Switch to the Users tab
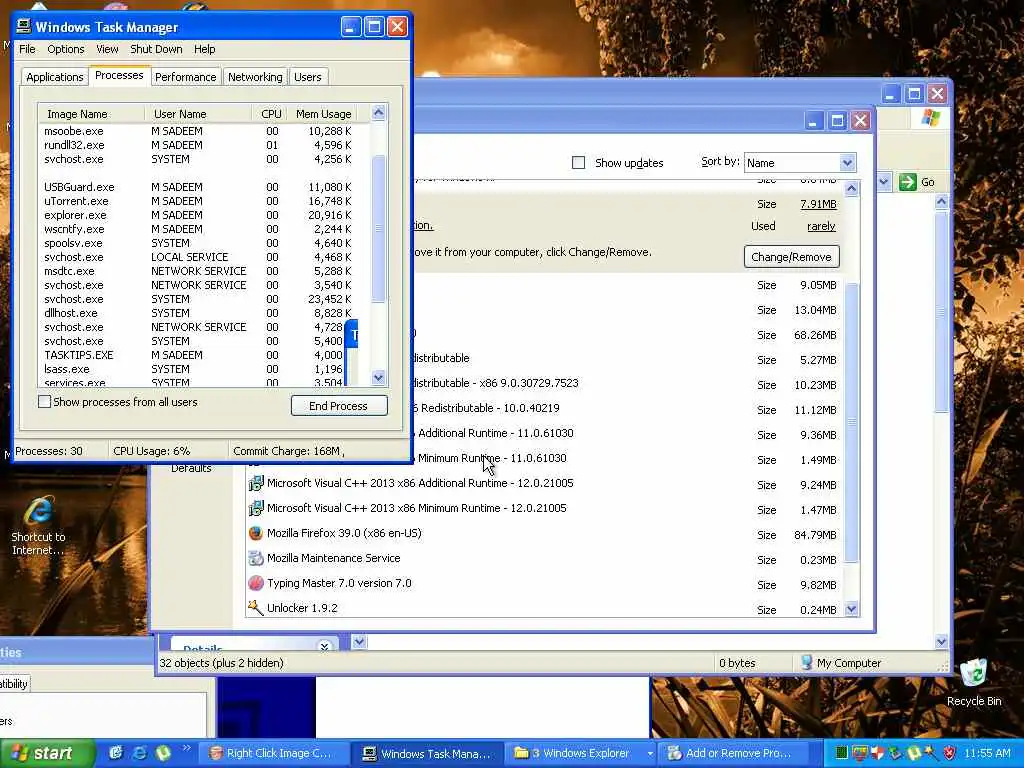The height and width of the screenshot is (768, 1024). click(308, 77)
